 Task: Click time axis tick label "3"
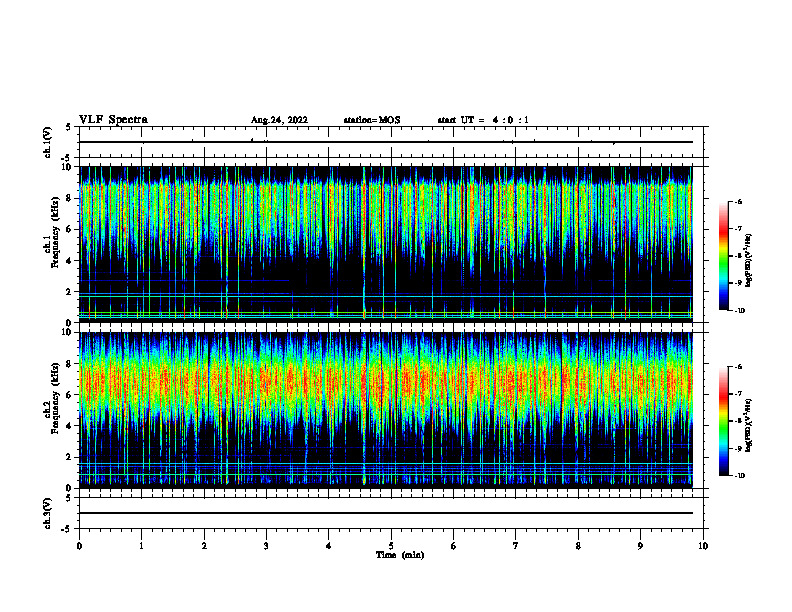tap(266, 546)
